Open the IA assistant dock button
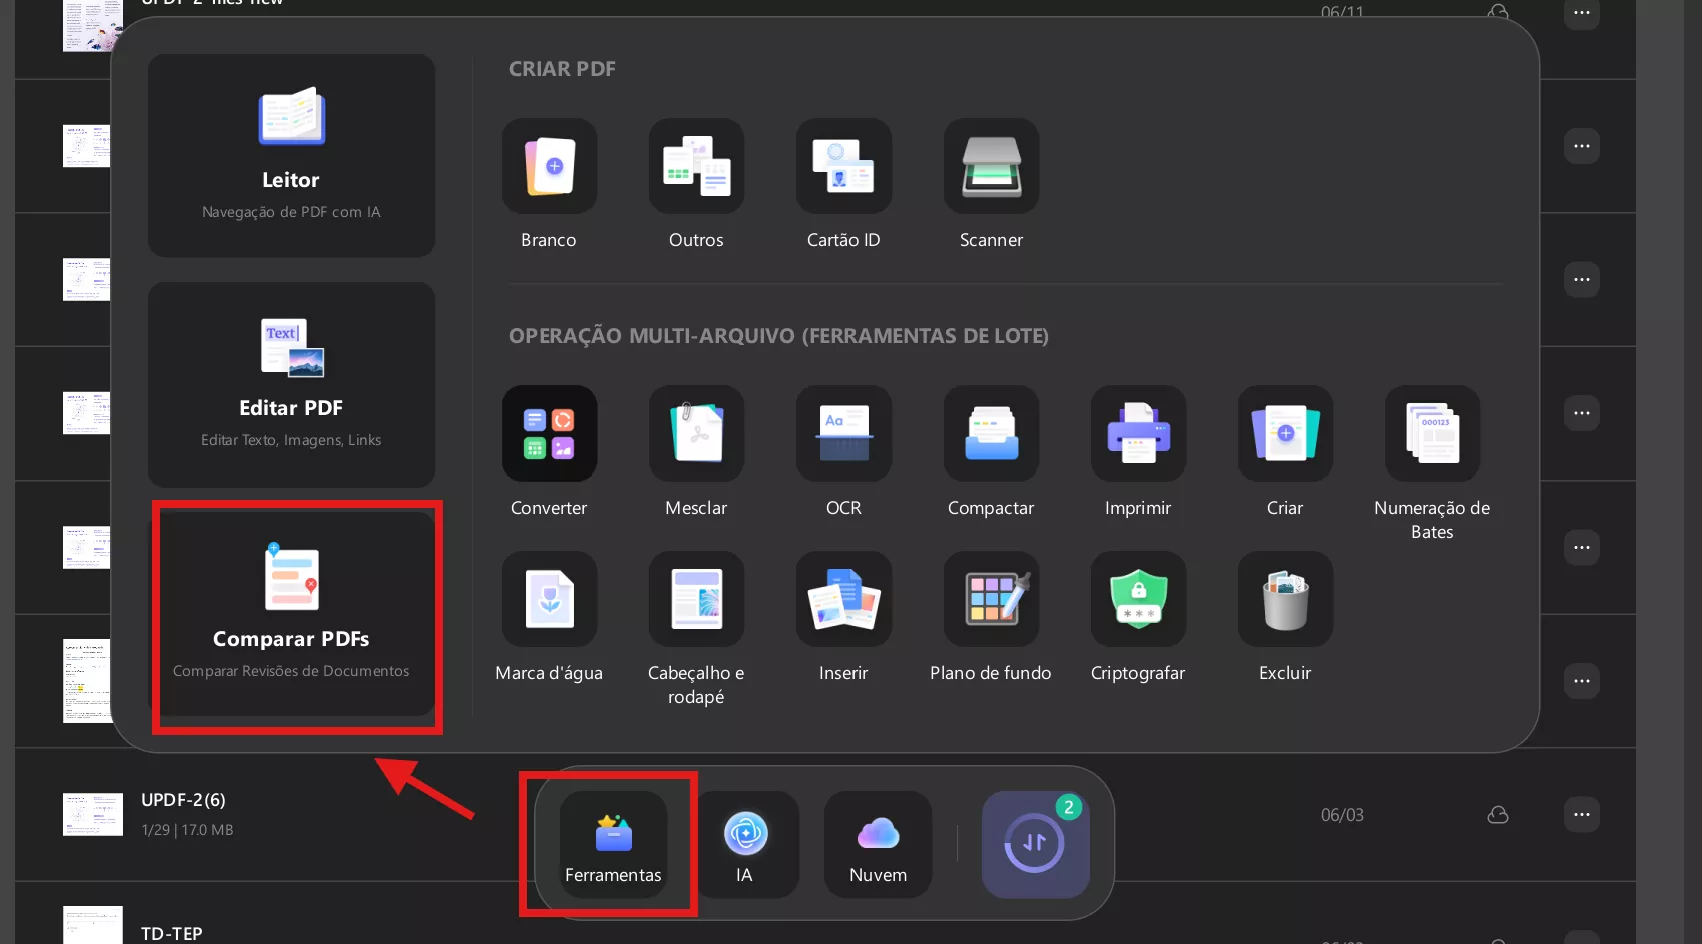The height and width of the screenshot is (944, 1702). [x=745, y=844]
